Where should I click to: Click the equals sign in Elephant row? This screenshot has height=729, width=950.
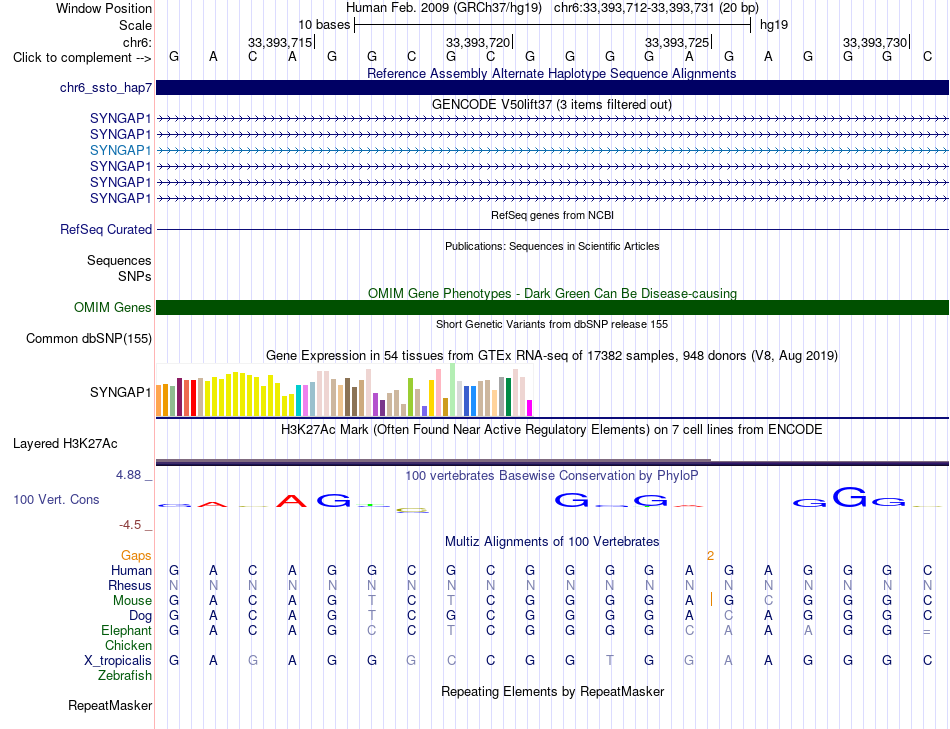(926, 631)
